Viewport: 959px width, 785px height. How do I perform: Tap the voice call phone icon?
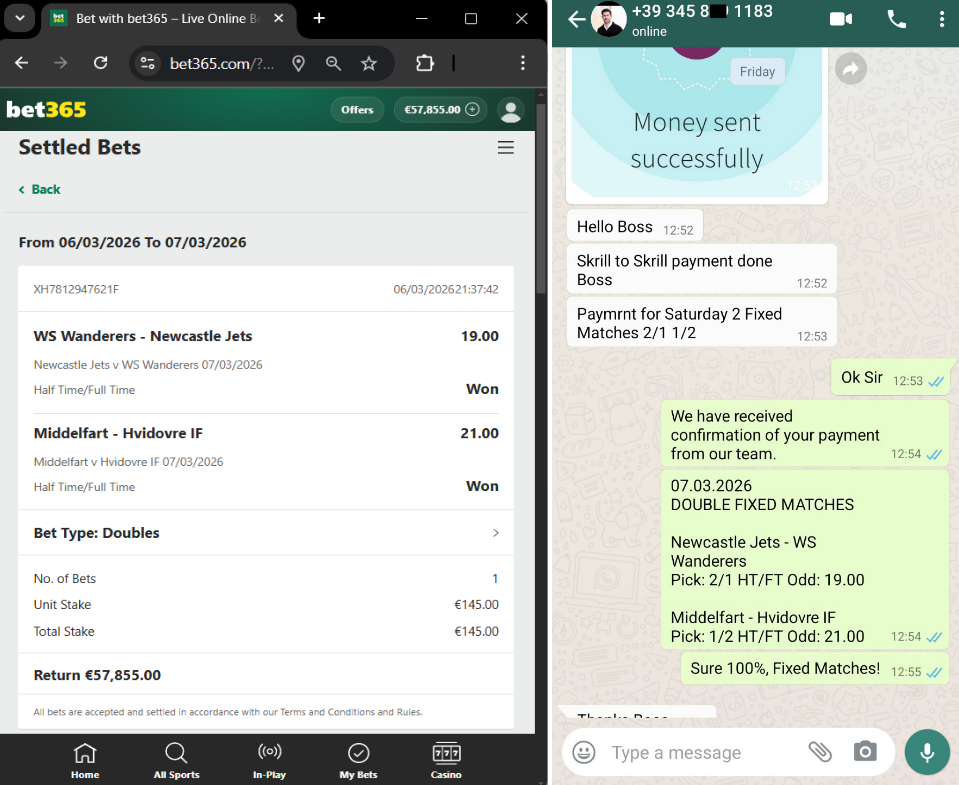(896, 19)
